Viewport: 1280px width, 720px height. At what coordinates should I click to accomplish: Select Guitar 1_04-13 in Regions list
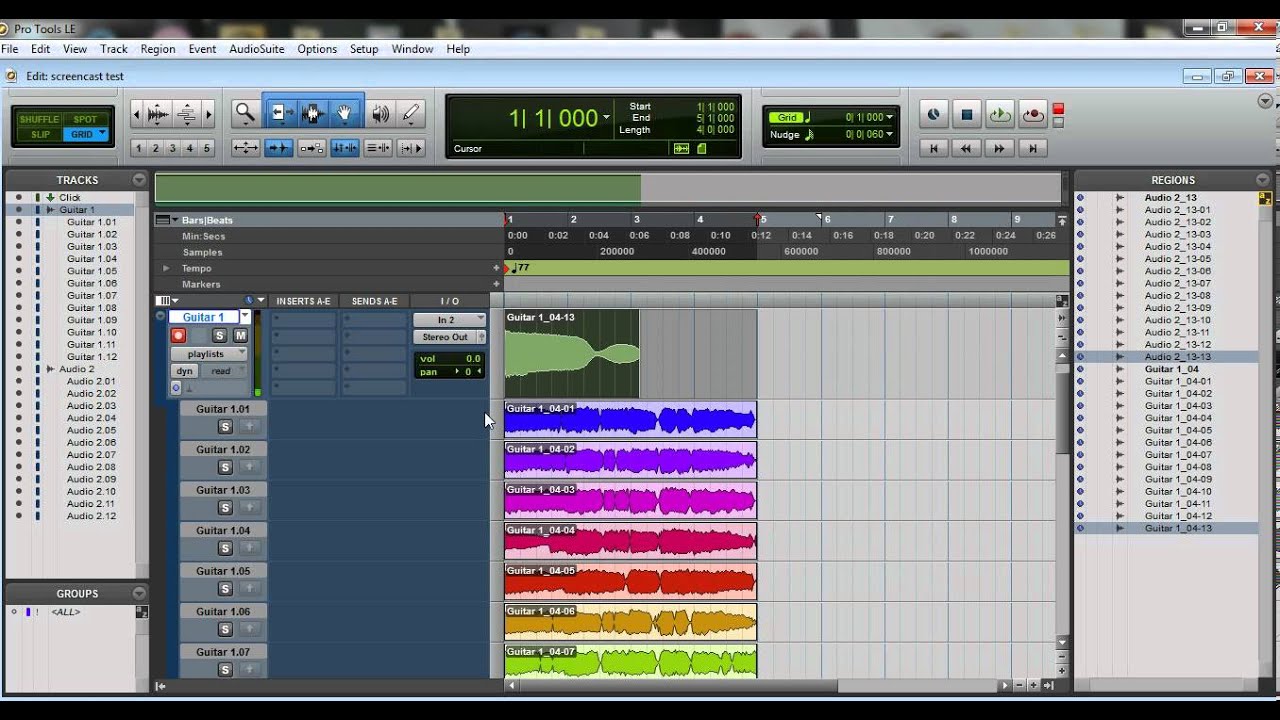pos(1178,528)
